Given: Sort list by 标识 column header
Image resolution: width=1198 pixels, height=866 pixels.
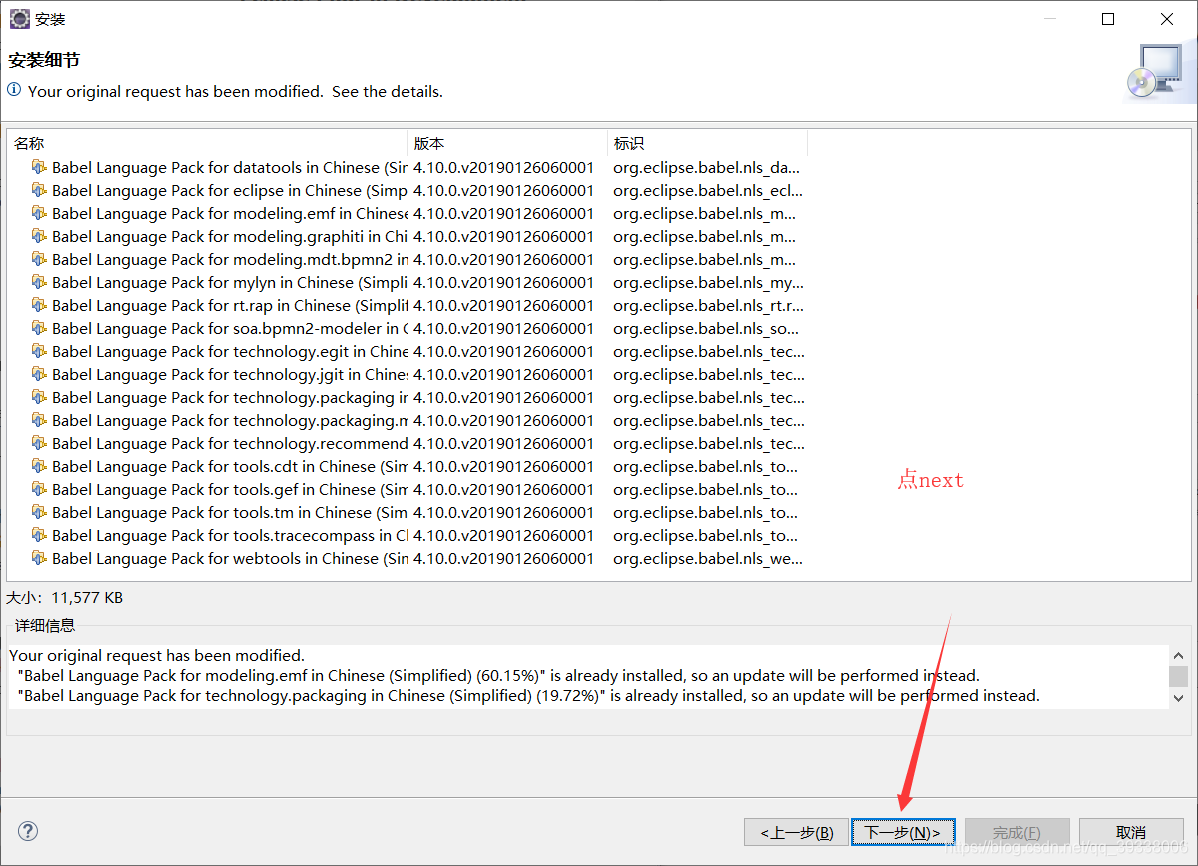Looking at the screenshot, I should click(x=707, y=143).
